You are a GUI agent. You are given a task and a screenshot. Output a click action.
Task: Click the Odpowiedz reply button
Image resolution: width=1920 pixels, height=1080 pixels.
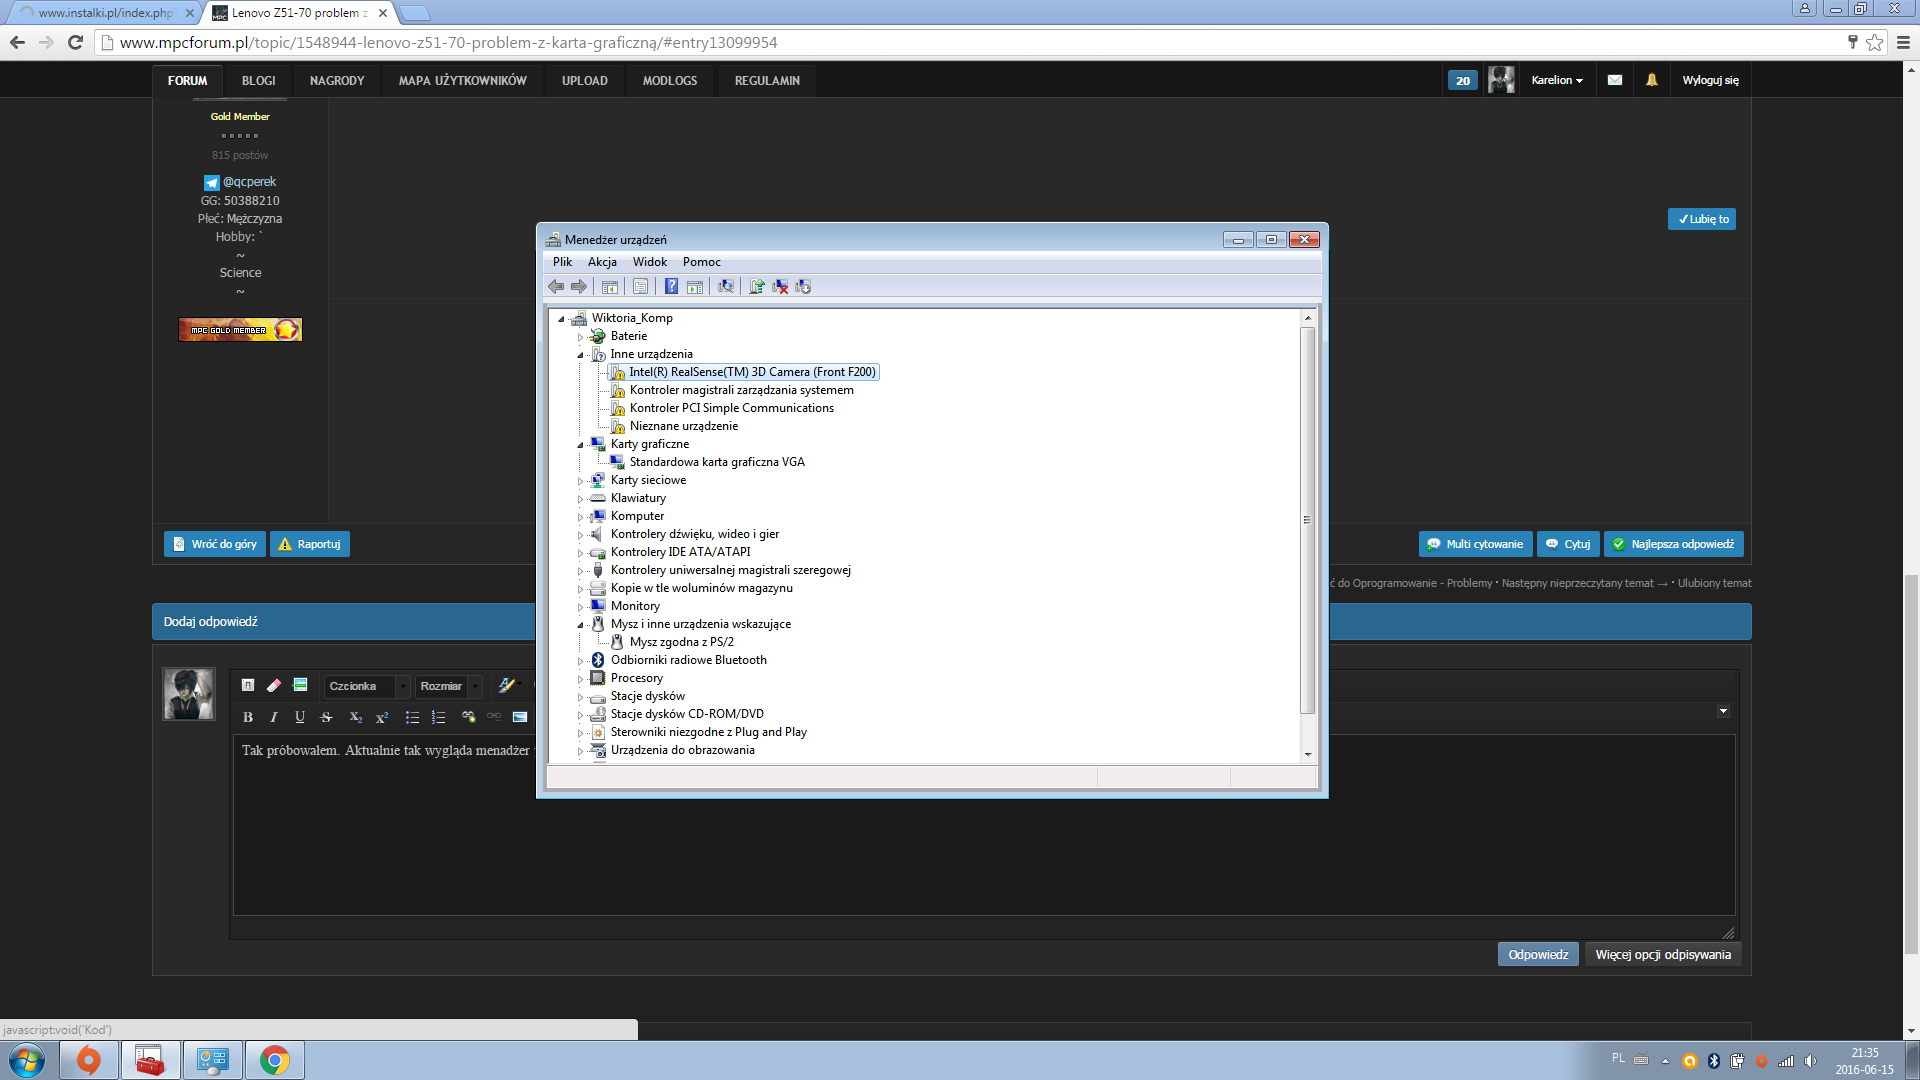click(x=1538, y=955)
